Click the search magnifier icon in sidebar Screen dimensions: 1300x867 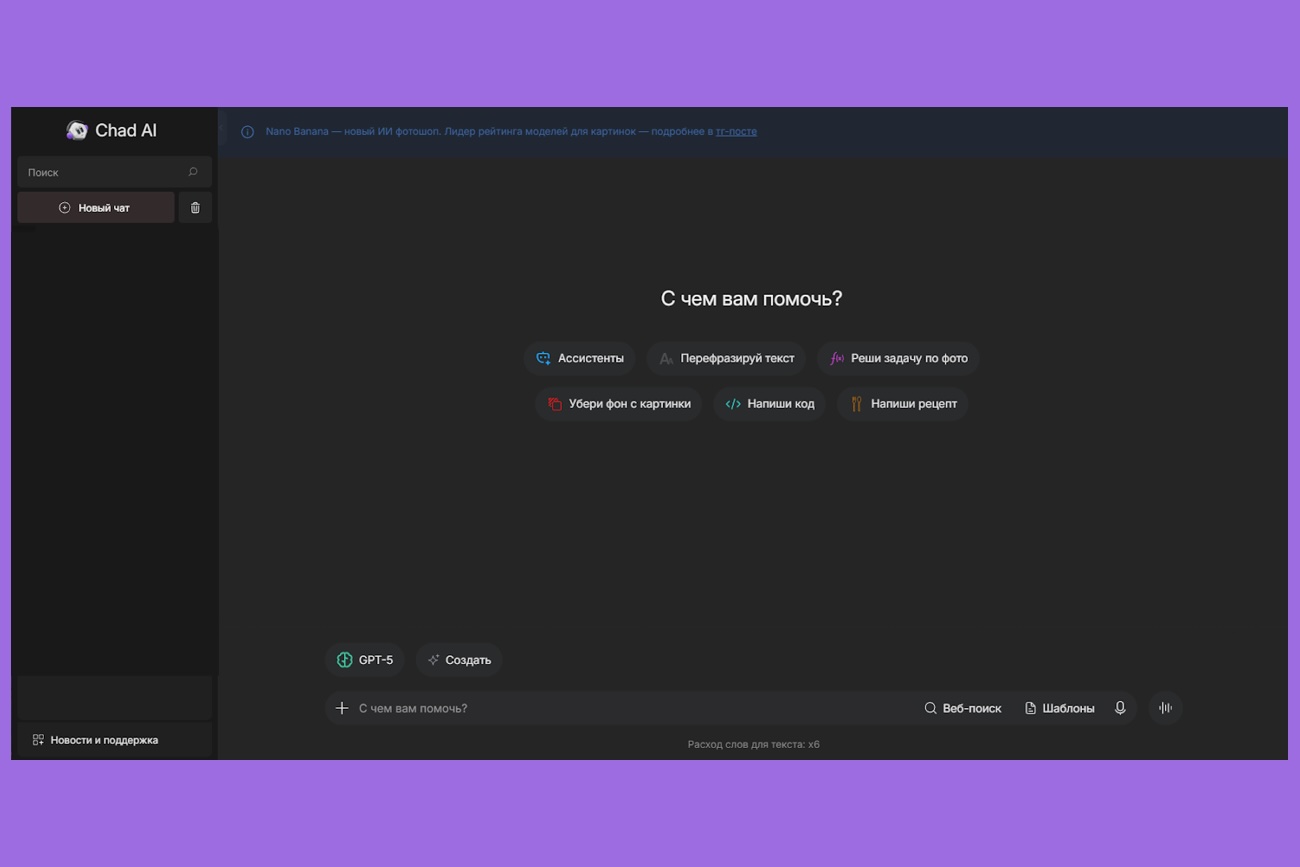pyautogui.click(x=193, y=172)
